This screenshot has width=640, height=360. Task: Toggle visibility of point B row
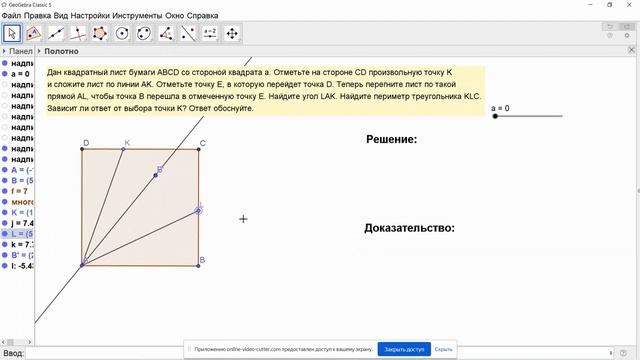point(5,180)
